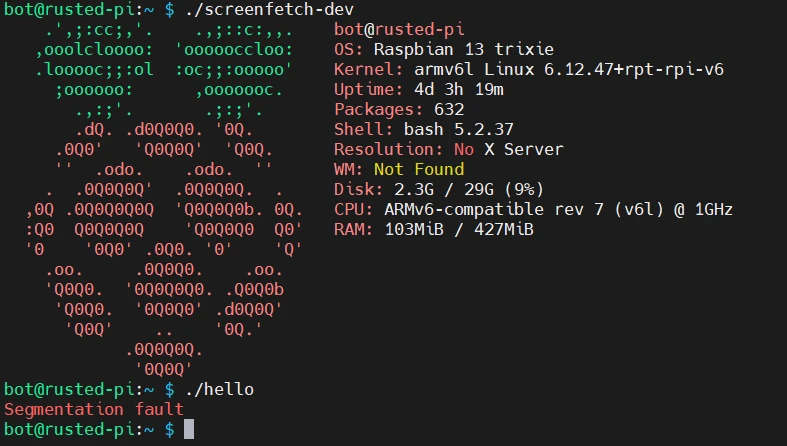Image resolution: width=787 pixels, height=446 pixels.
Task: Click the Kernel value armv6l Linux 6.12.47+rpt-rpi-v6
Action: pos(569,70)
